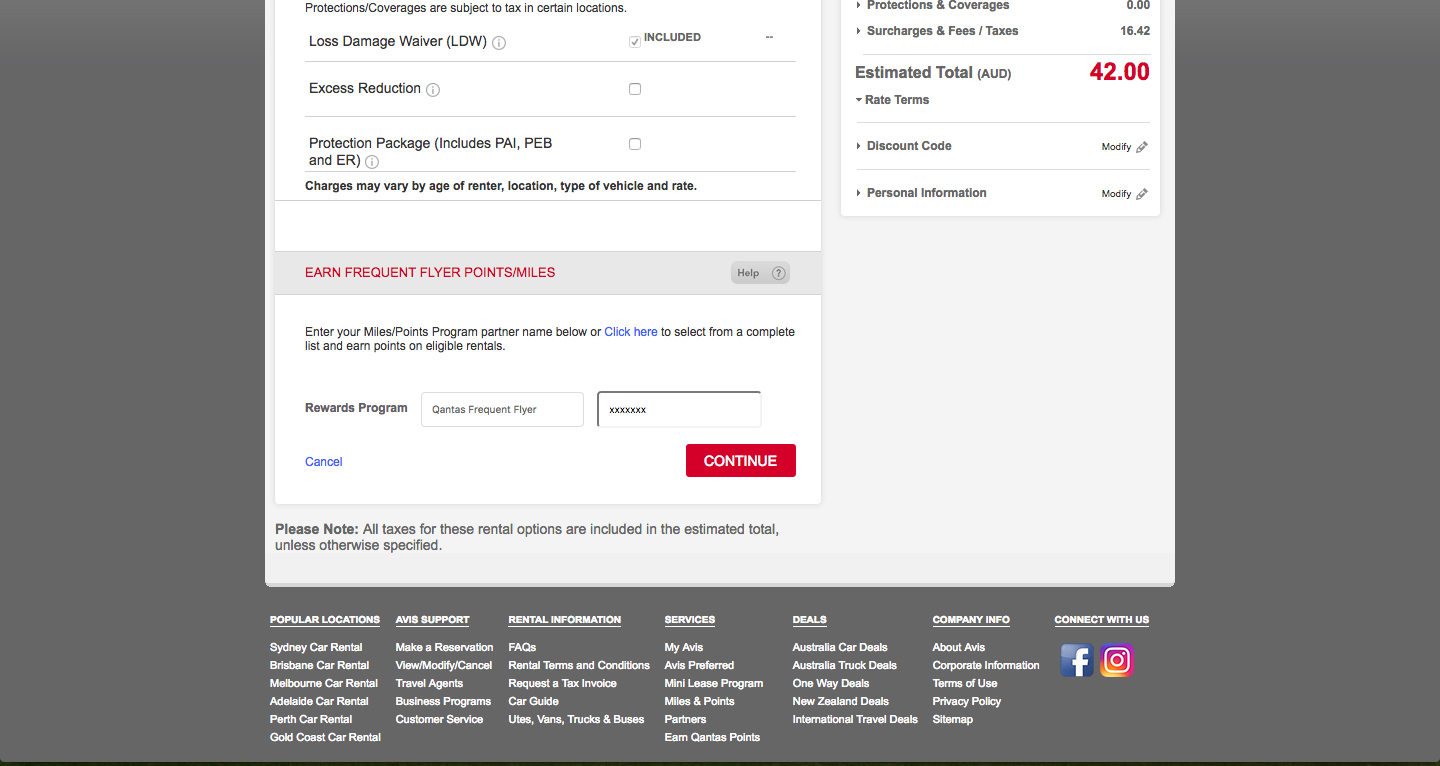1440x766 pixels.
Task: Open the Rewards Program name field
Action: tap(502, 409)
